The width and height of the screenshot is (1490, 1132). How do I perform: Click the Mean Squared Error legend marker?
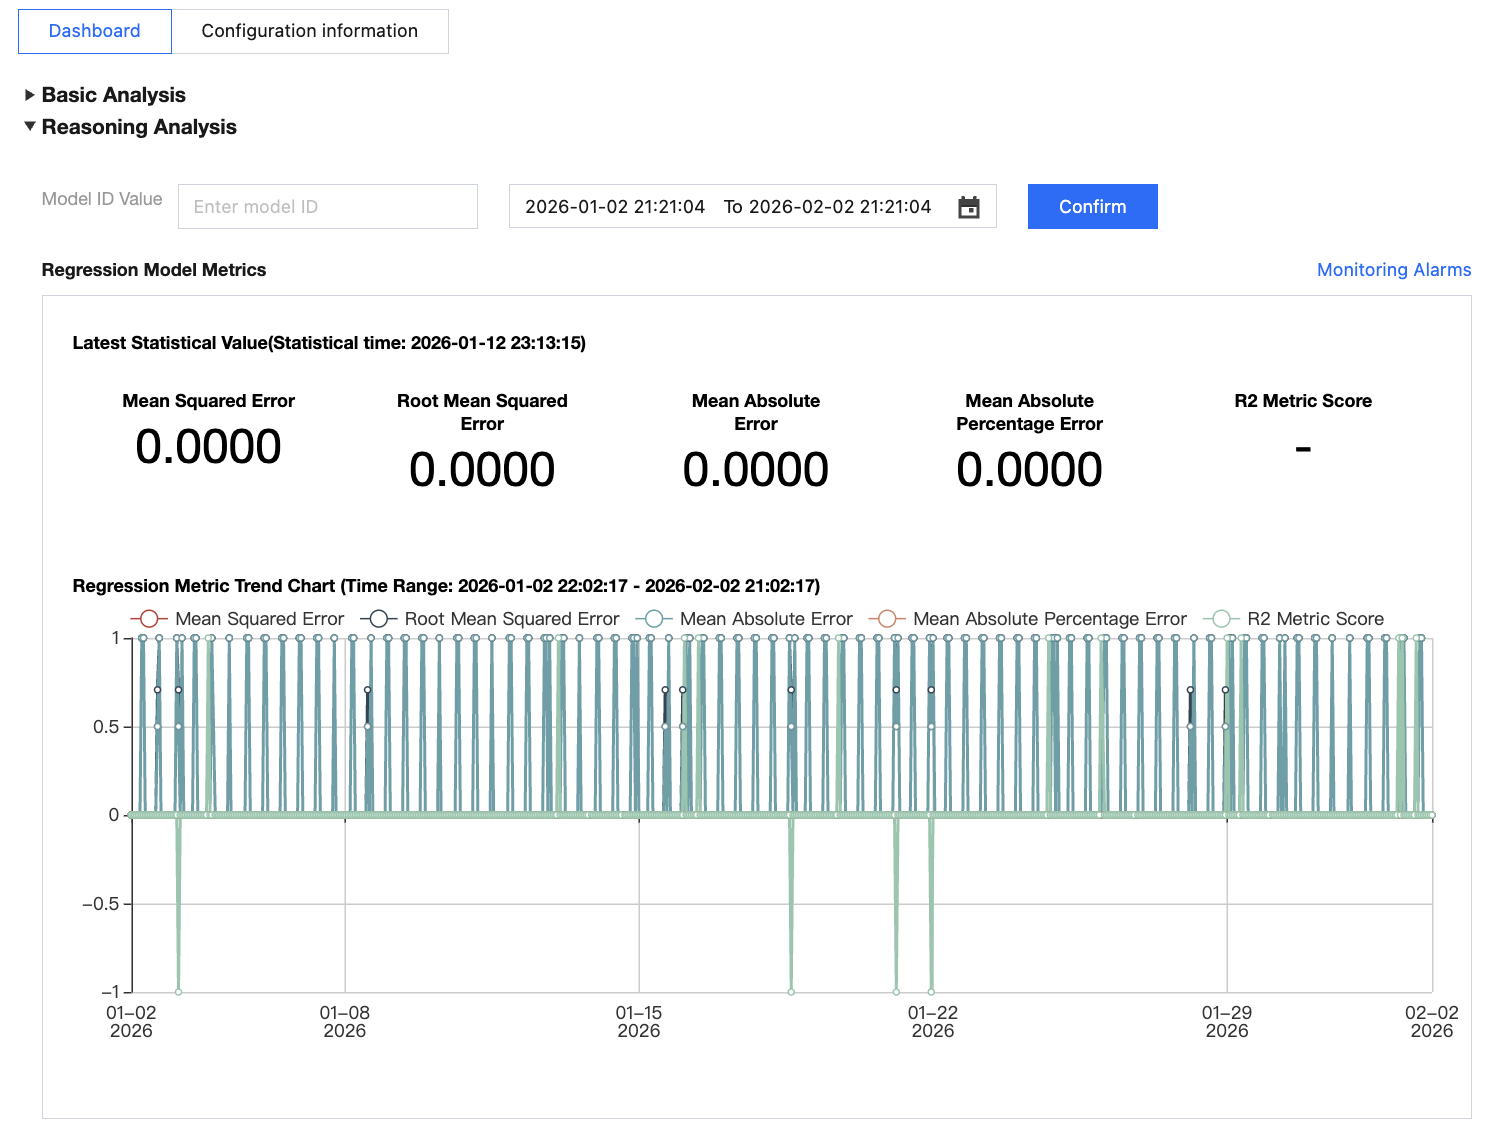tap(148, 619)
